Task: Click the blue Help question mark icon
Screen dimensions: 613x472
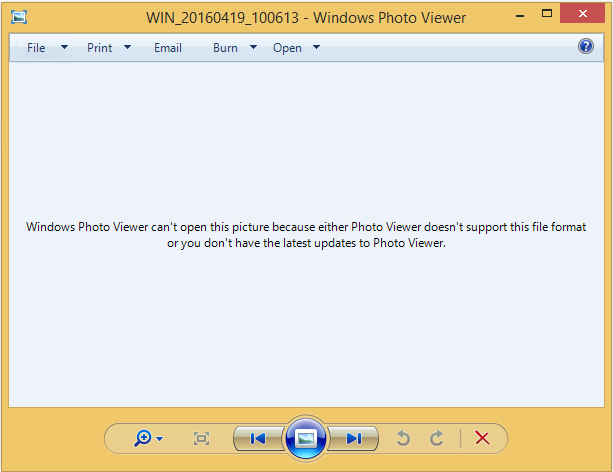Action: pyautogui.click(x=586, y=46)
